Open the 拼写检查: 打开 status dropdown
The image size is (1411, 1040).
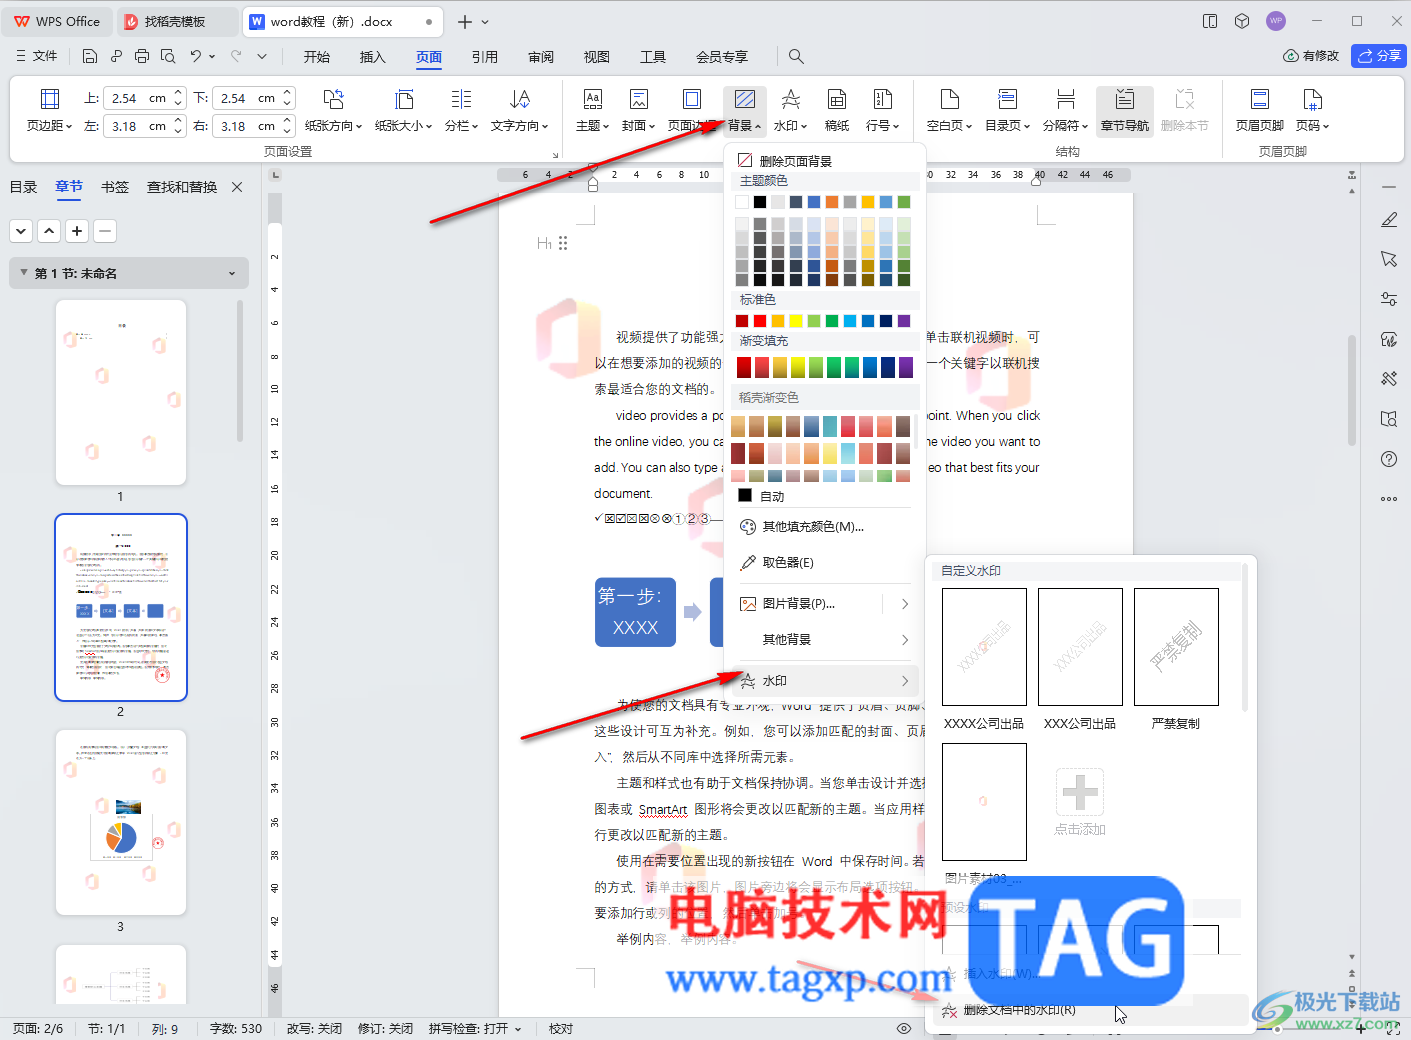point(475,1028)
